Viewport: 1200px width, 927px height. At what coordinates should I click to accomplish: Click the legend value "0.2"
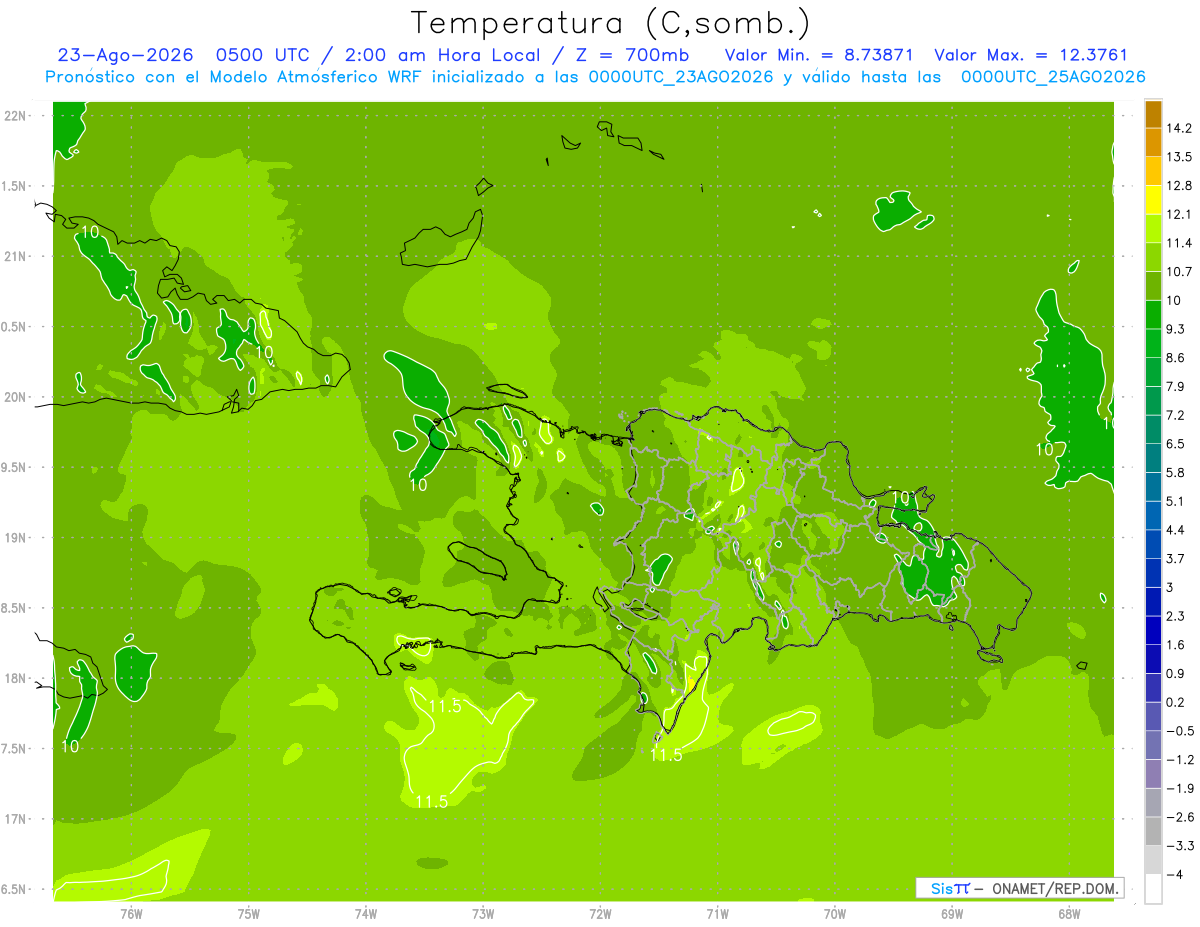click(x=1177, y=703)
